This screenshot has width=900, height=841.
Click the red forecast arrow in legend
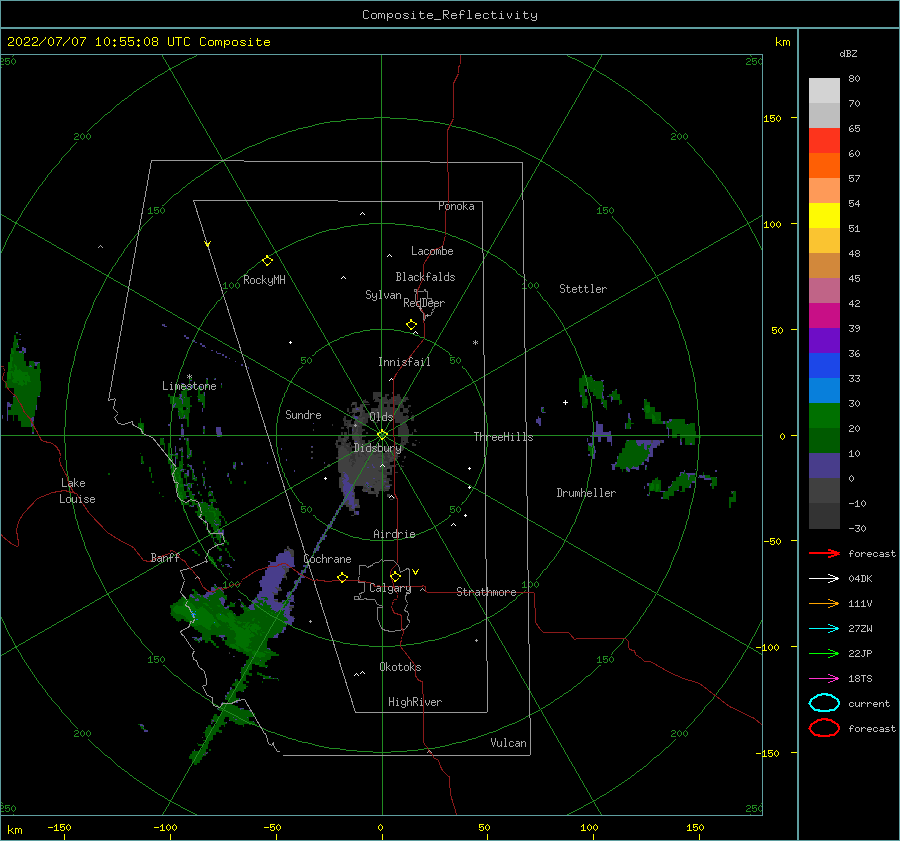(824, 553)
